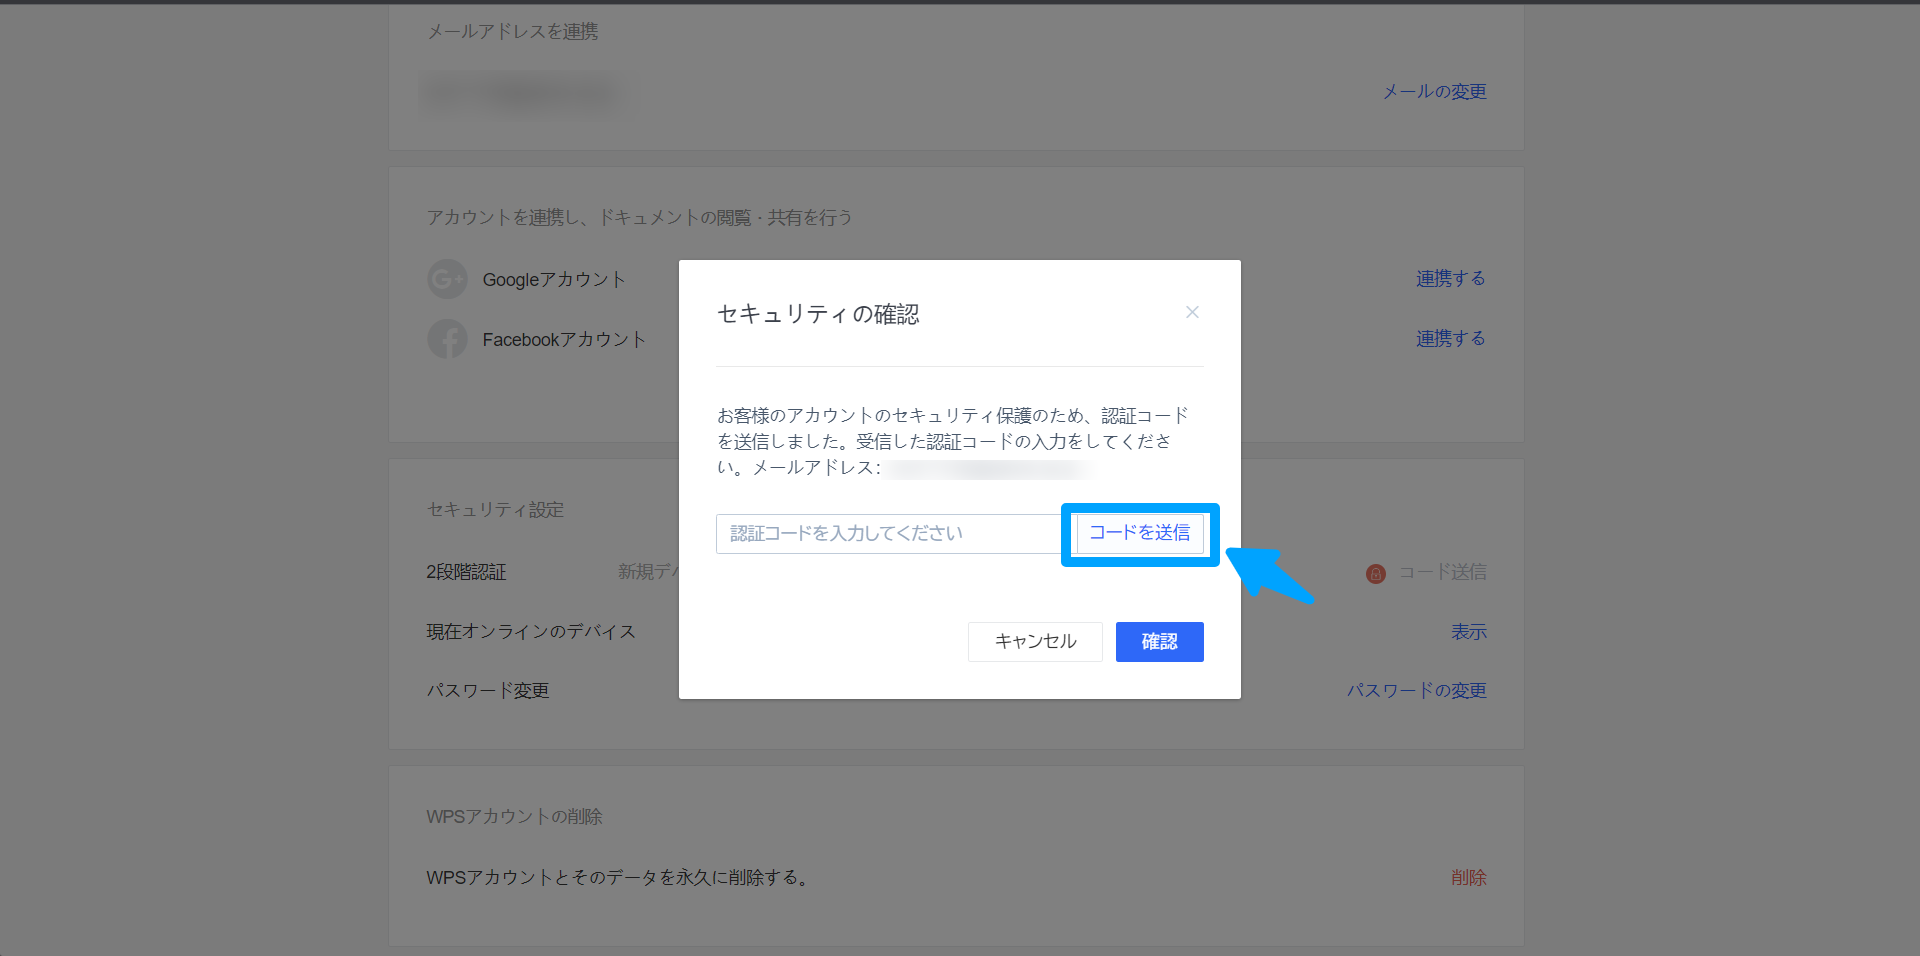Open the パスワードの変更 link

(x=1416, y=691)
